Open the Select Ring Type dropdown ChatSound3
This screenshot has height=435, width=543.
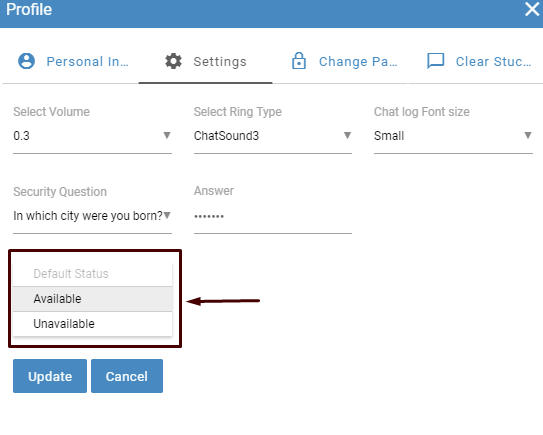(x=273, y=136)
